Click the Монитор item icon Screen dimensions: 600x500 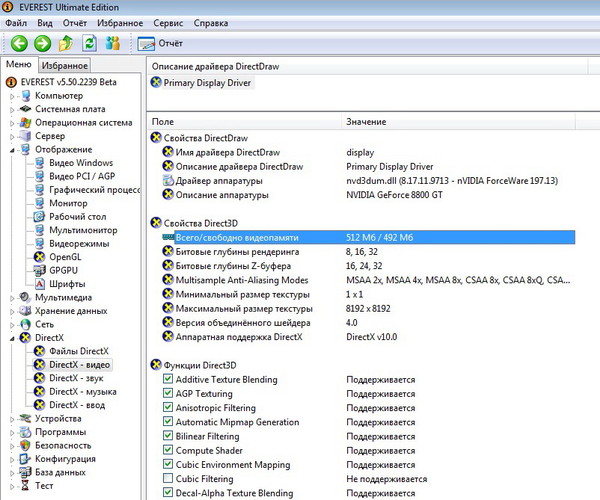(x=39, y=203)
